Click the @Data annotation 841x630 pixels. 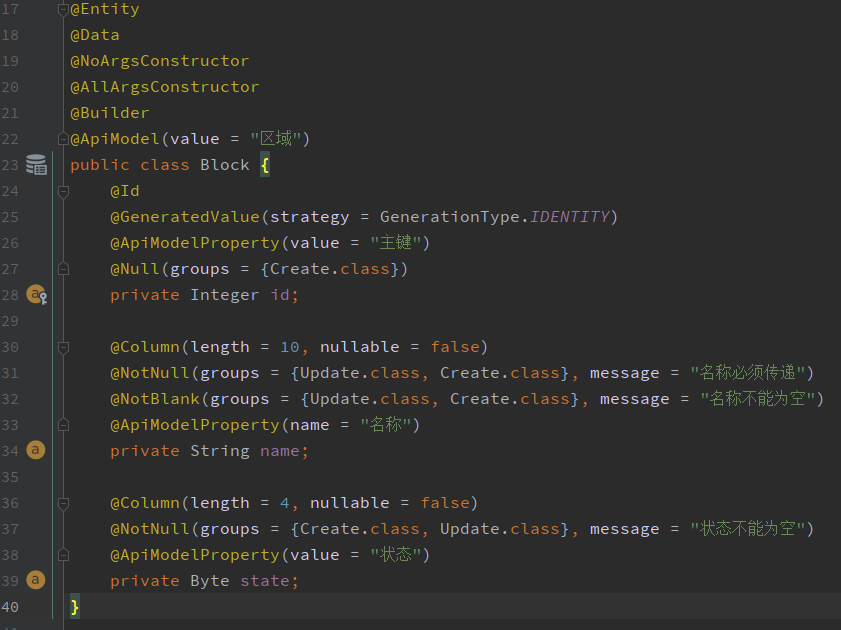95,35
